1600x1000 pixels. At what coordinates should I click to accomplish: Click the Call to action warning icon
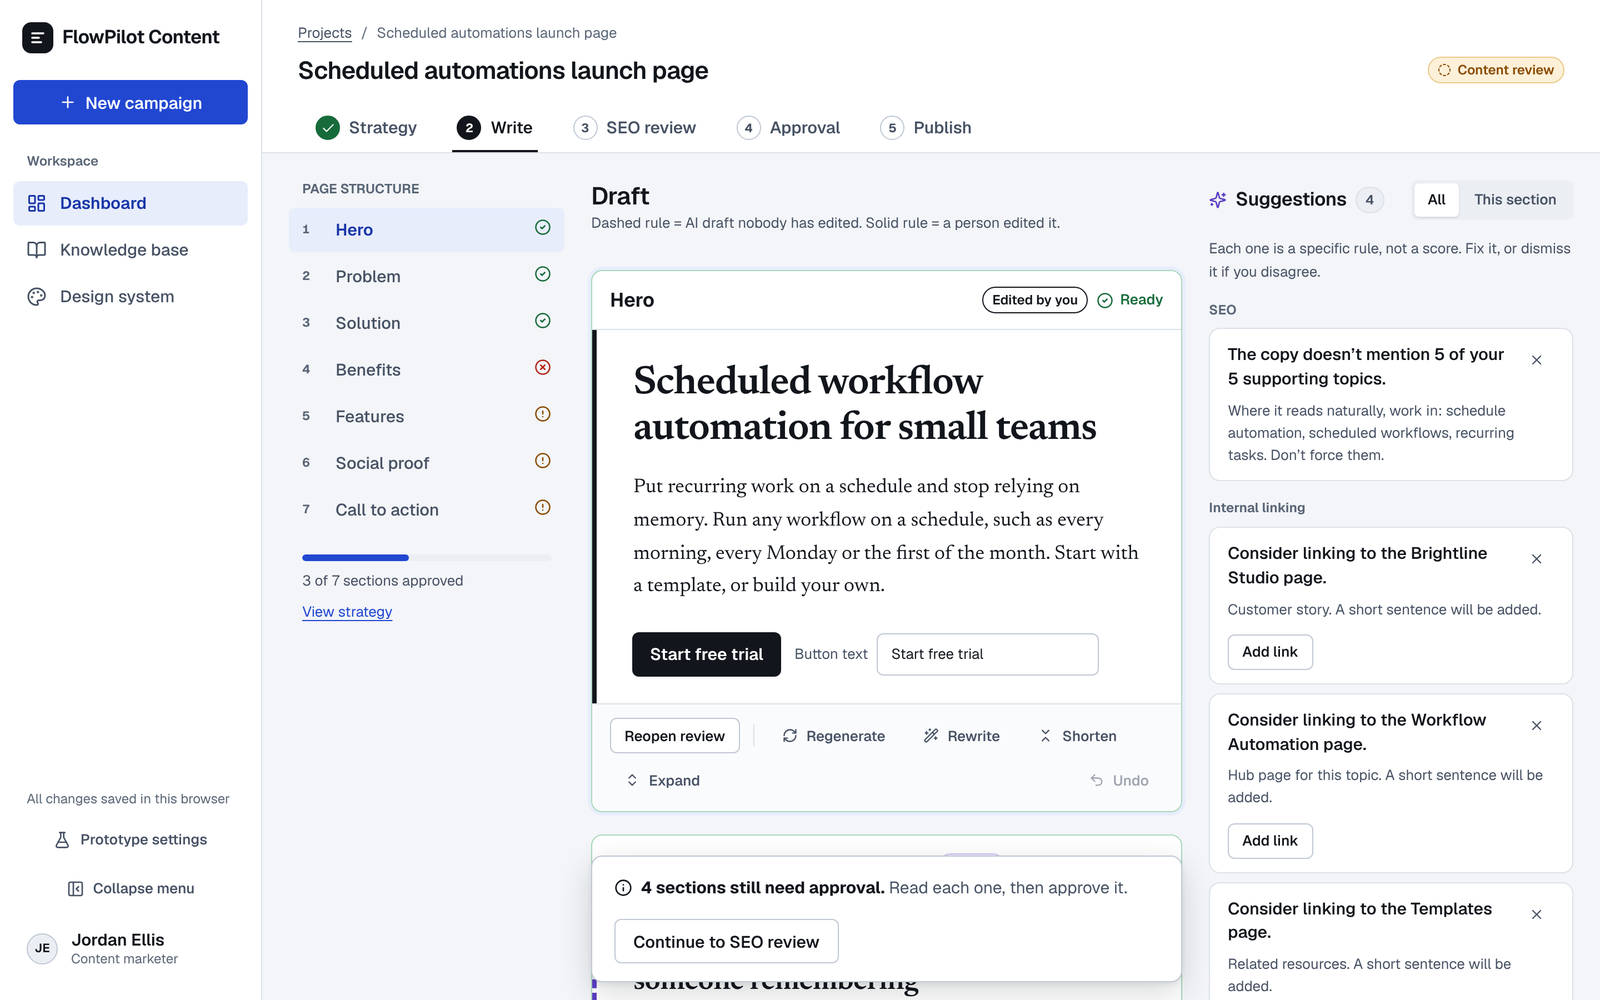click(x=543, y=508)
